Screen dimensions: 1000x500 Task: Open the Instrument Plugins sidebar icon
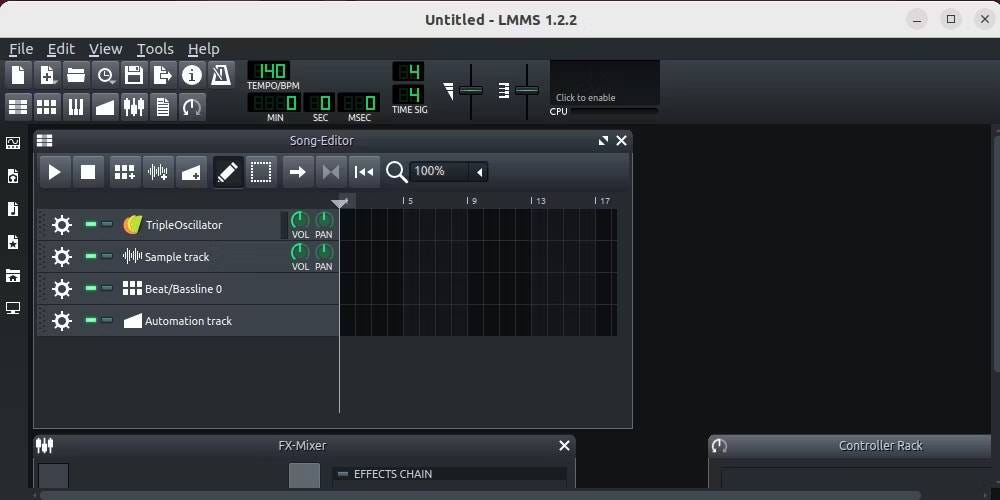coord(13,143)
